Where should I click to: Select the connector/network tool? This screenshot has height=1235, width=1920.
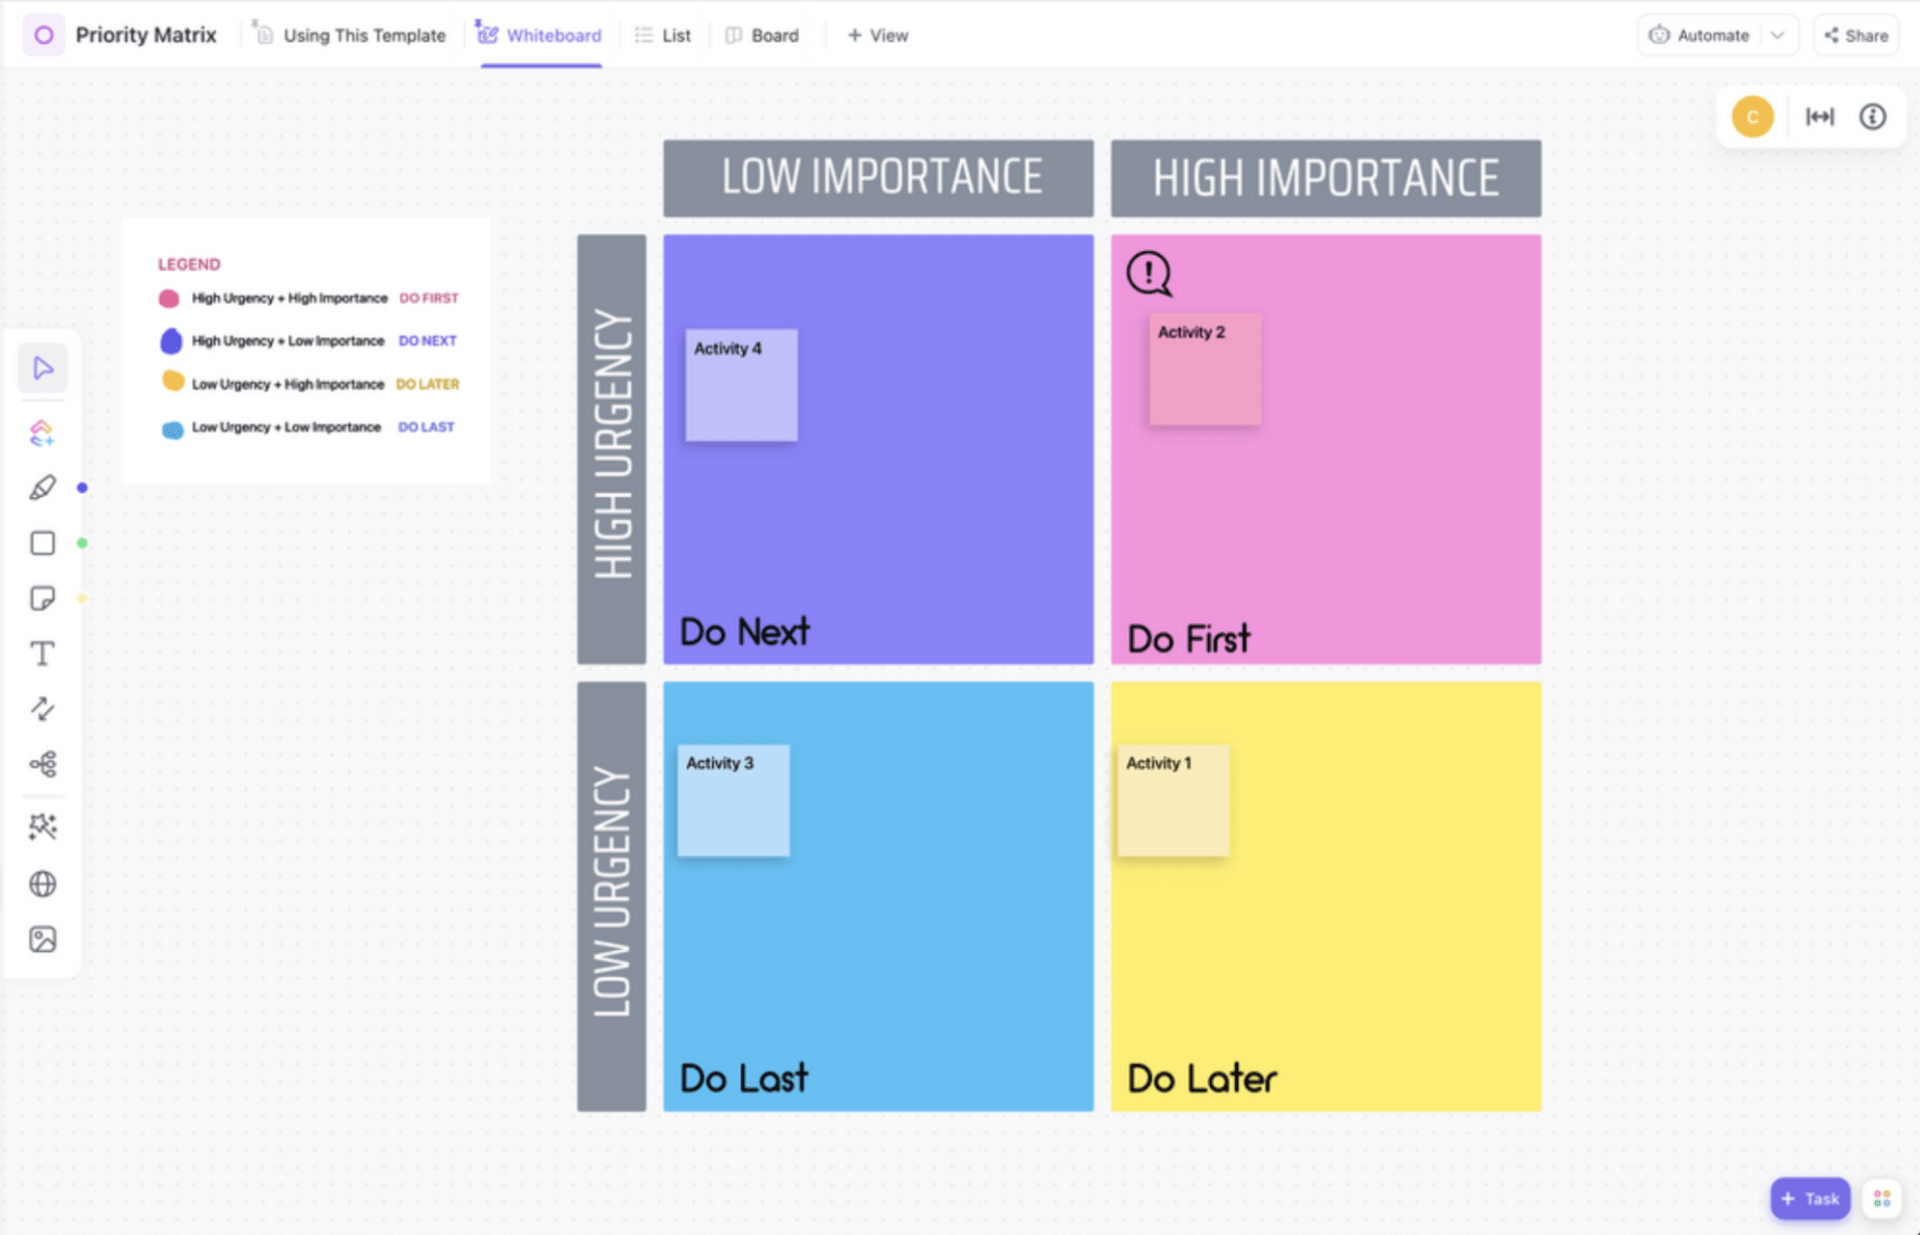point(43,766)
